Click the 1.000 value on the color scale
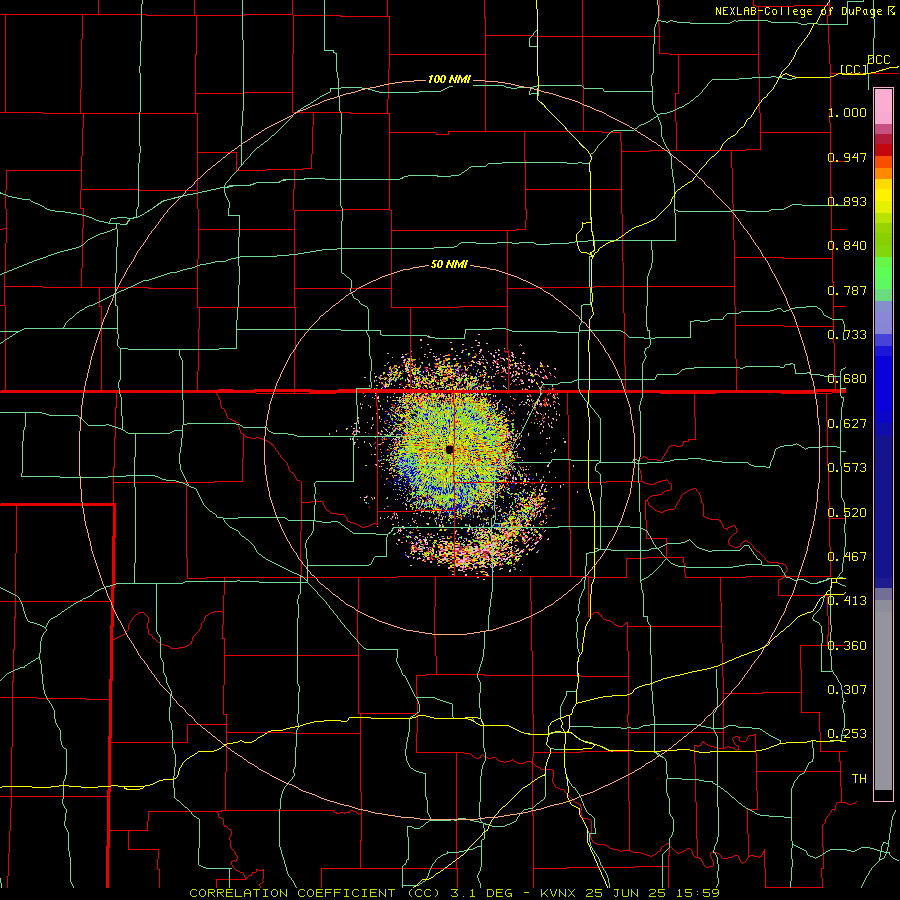900x900 pixels. click(847, 112)
